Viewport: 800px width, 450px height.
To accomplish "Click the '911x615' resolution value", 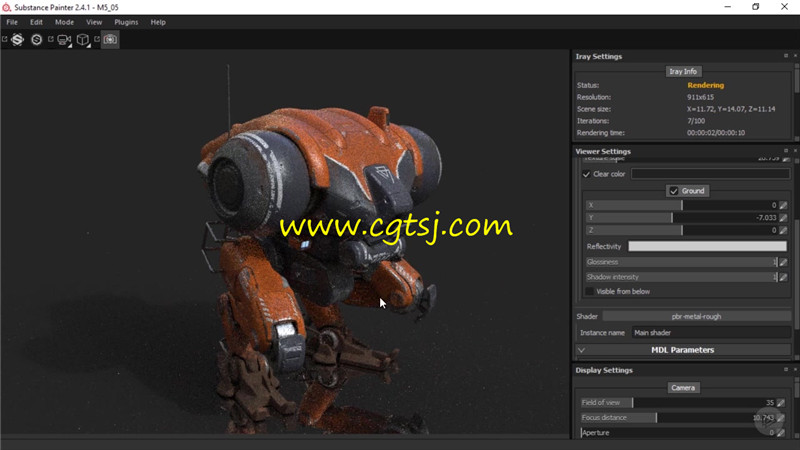I will click(700, 97).
